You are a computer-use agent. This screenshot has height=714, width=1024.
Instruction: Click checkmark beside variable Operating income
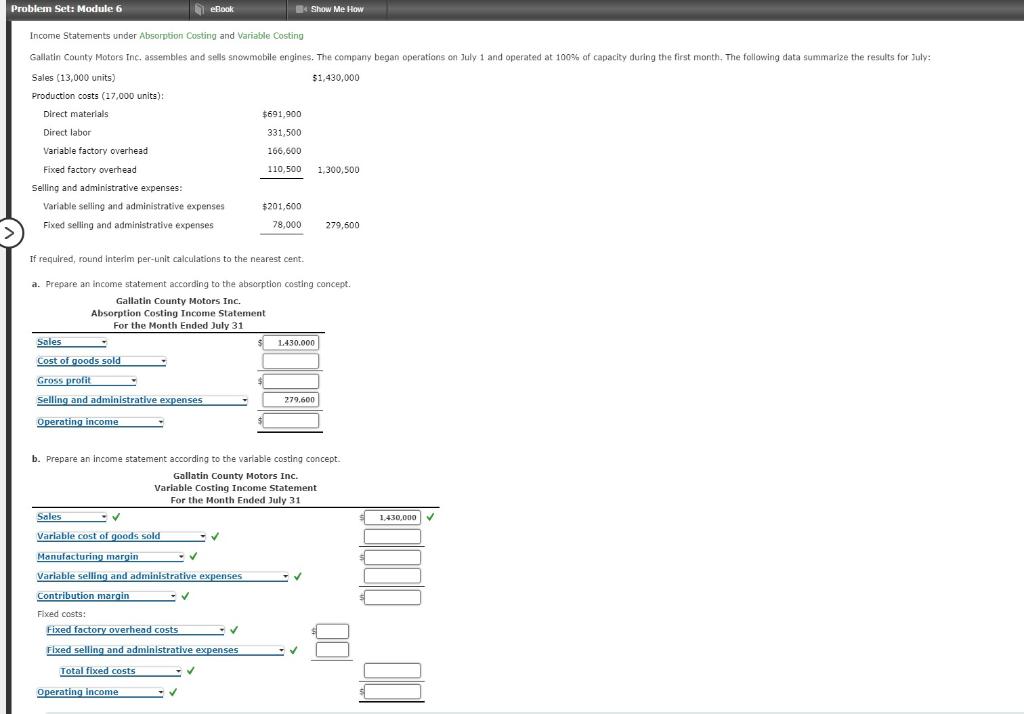point(173,692)
